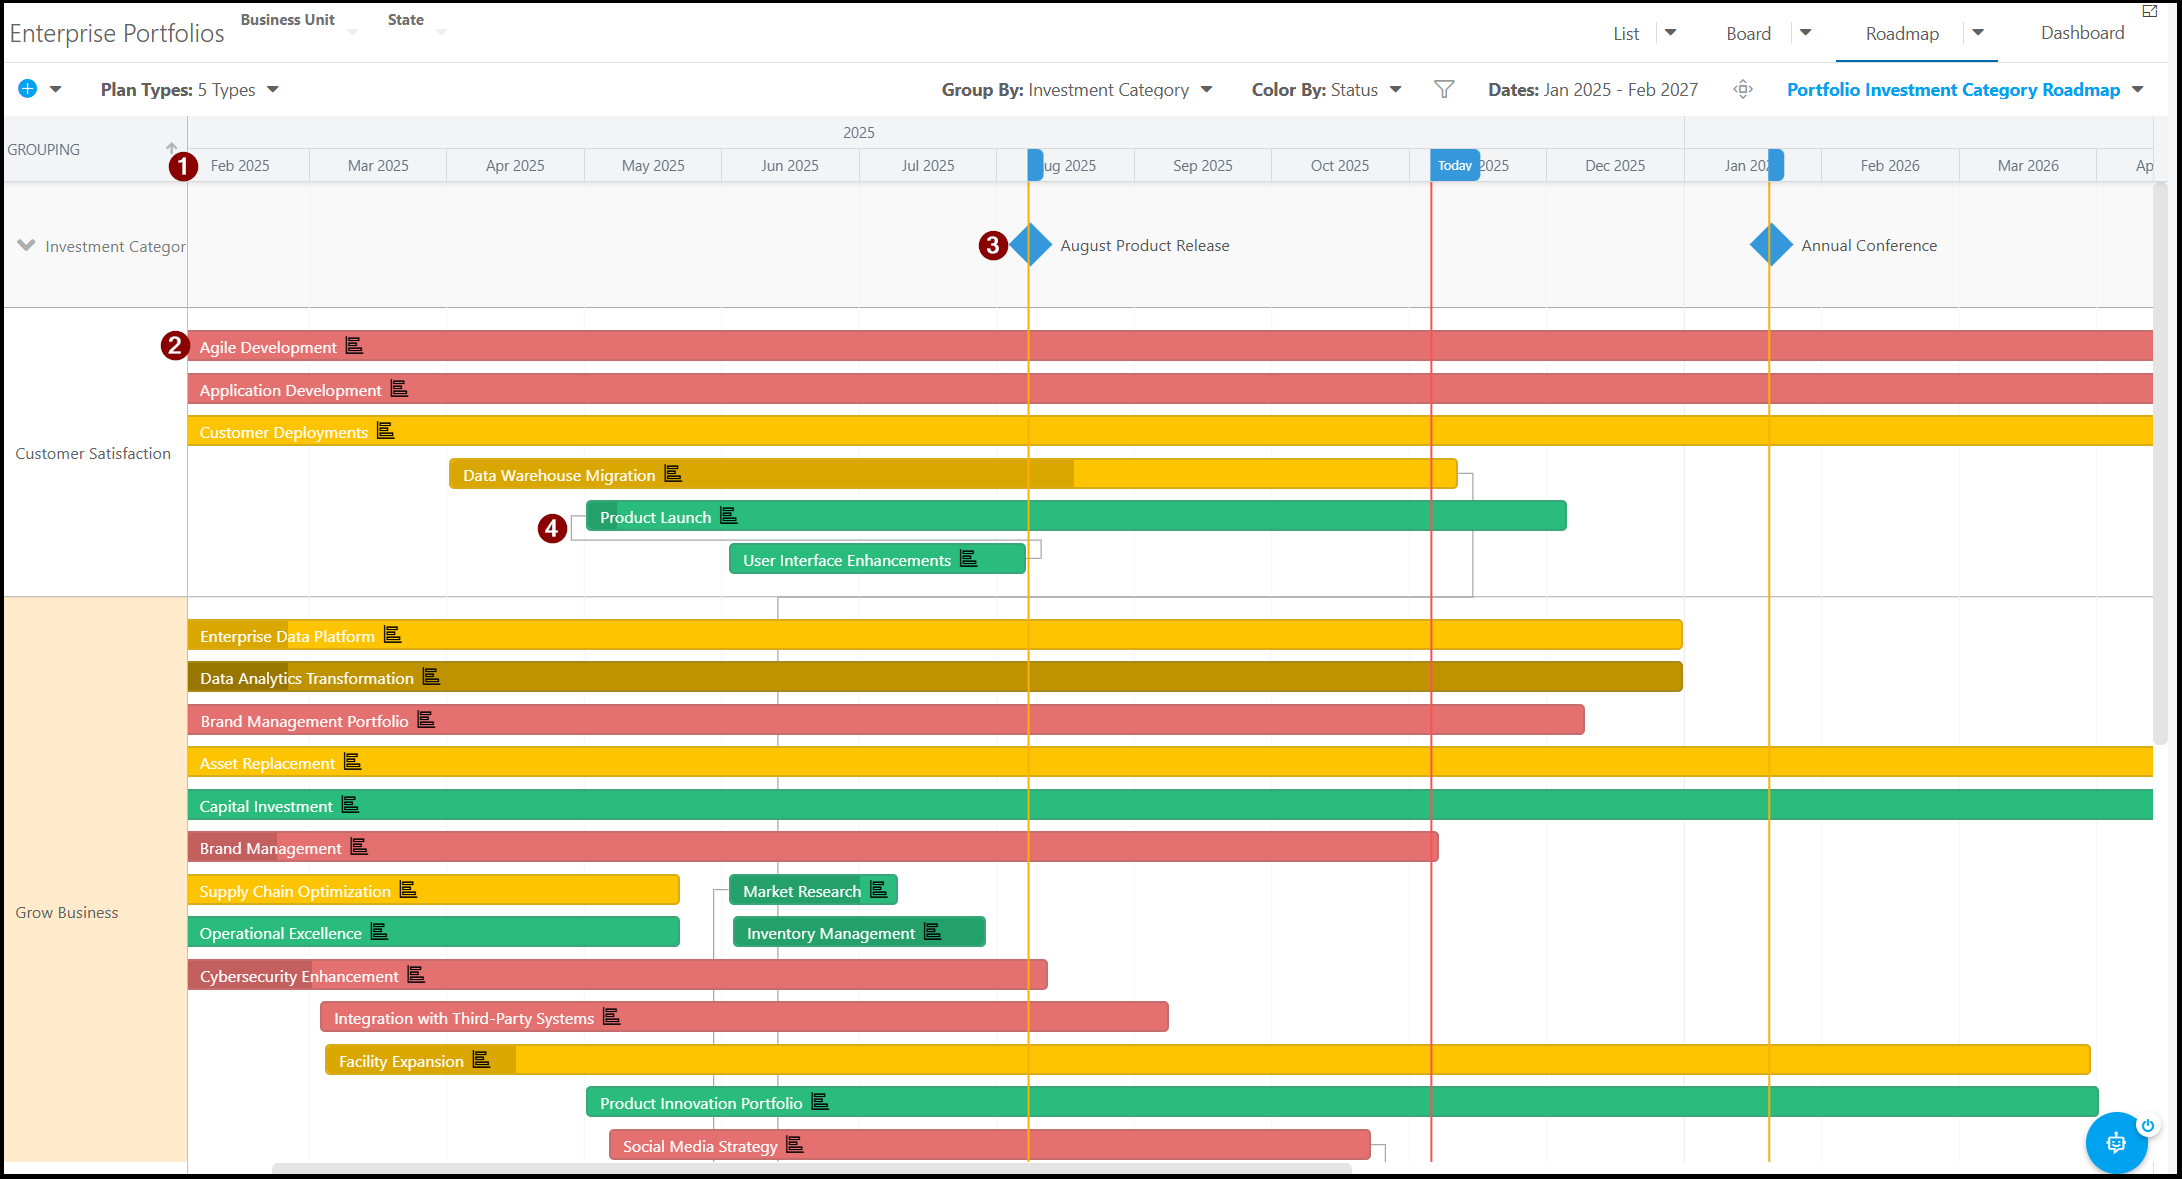The height and width of the screenshot is (1180, 2182).
Task: Click the export icon in the top-right corner
Action: point(2150,12)
